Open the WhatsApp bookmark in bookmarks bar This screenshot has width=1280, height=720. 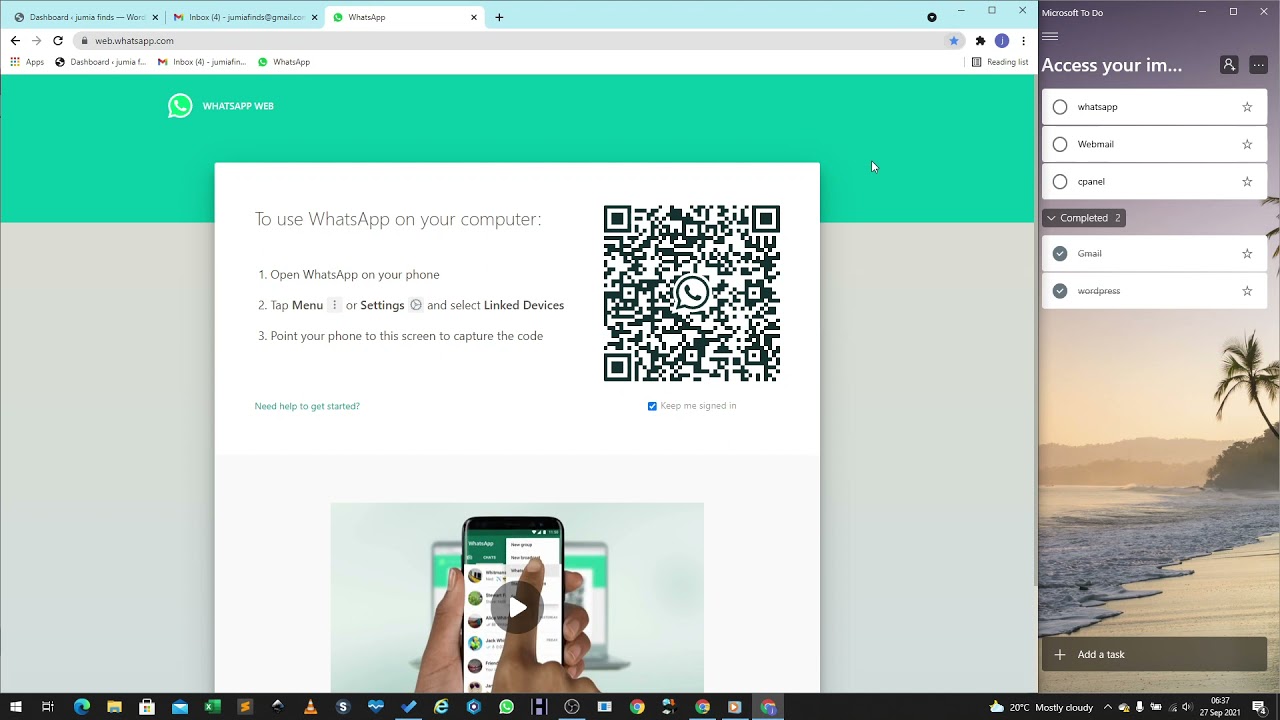pyautogui.click(x=284, y=62)
